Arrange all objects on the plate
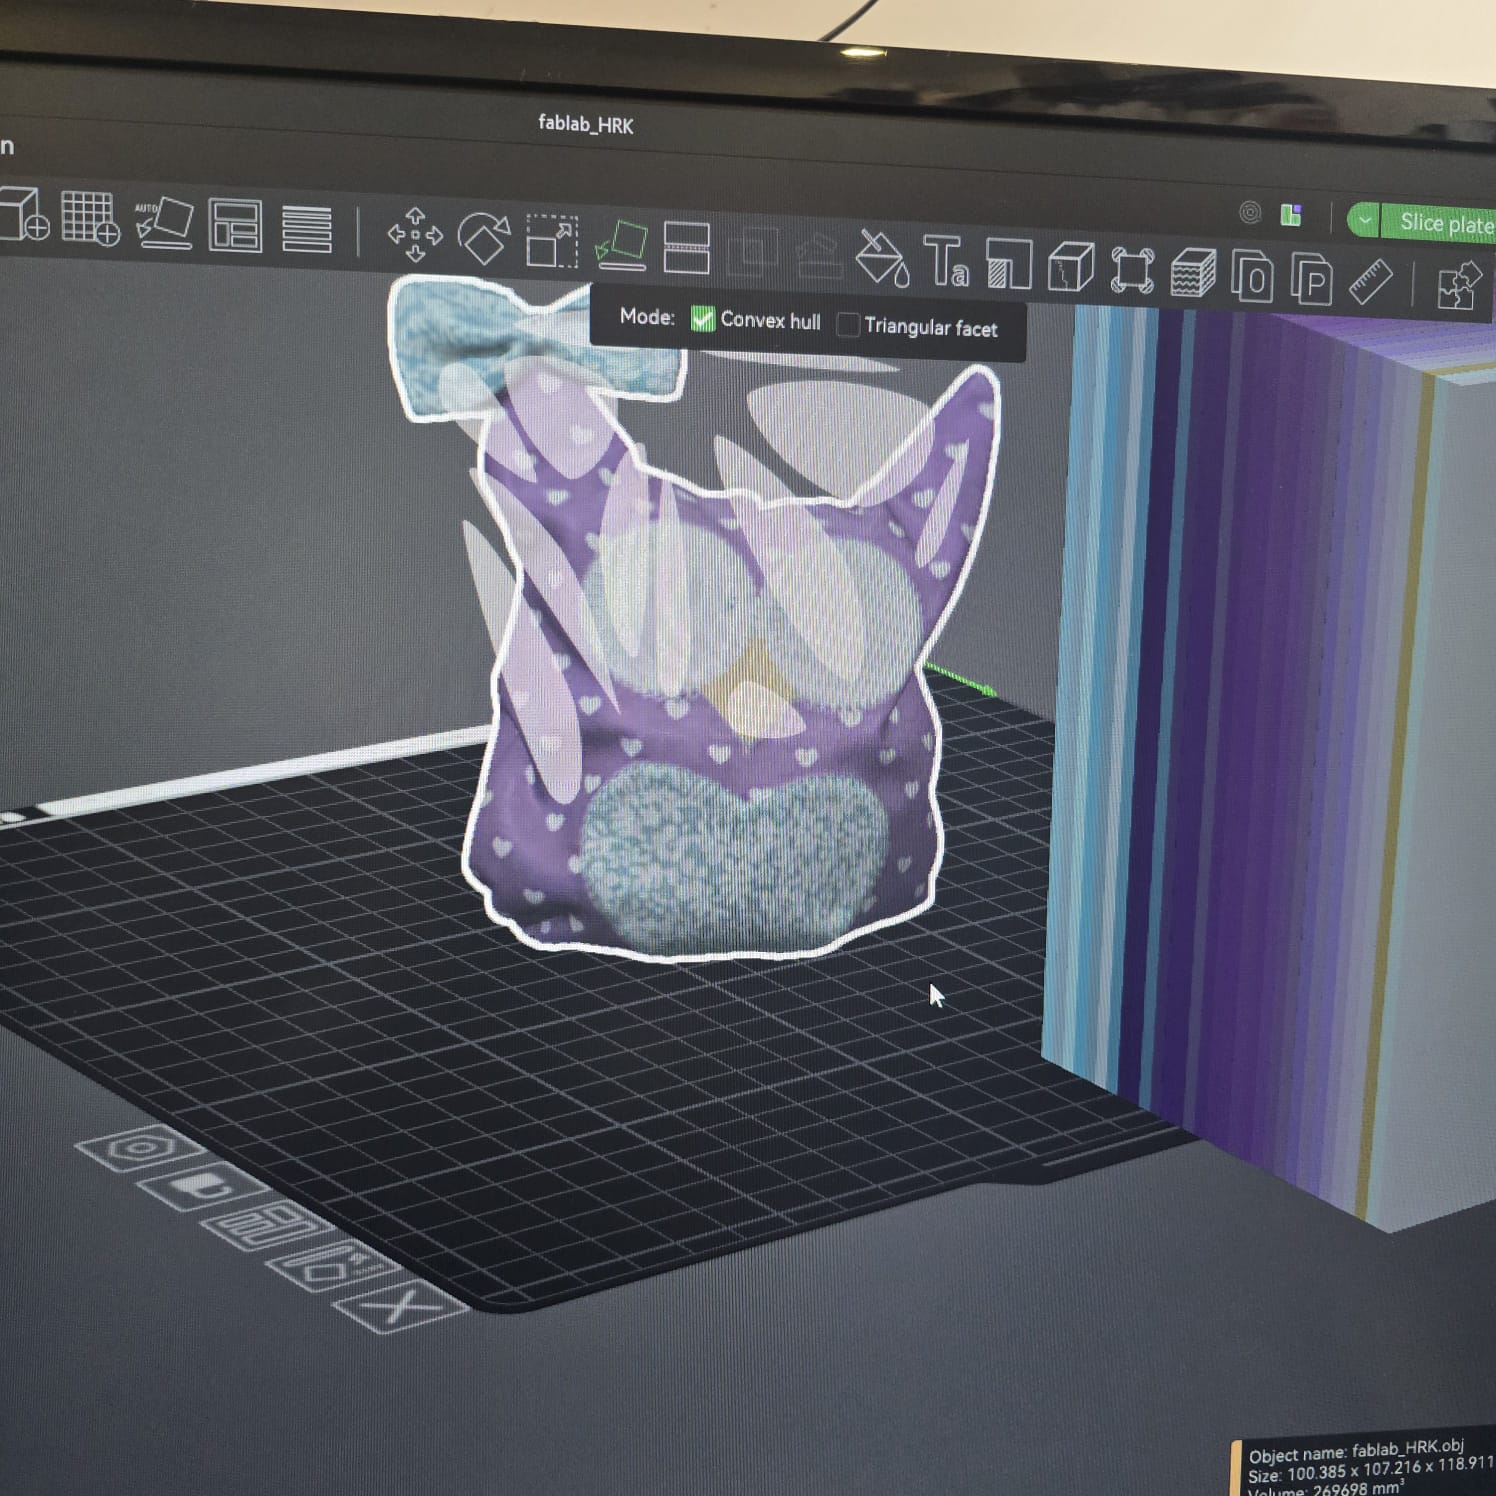Viewport: 1496px width, 1496px height. click(x=236, y=226)
